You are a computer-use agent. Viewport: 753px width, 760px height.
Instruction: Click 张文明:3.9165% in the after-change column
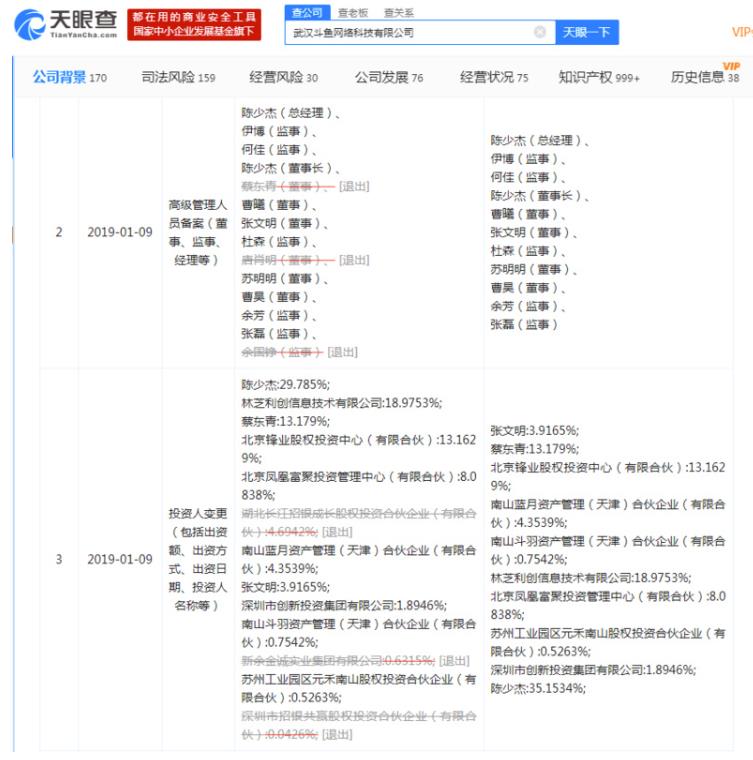click(534, 430)
